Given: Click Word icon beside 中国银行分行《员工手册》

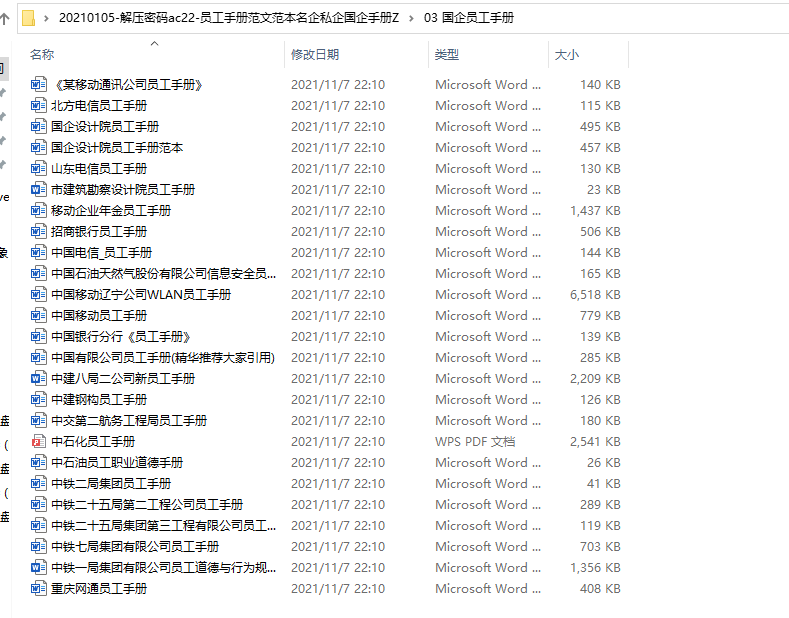Looking at the screenshot, I should (39, 336).
